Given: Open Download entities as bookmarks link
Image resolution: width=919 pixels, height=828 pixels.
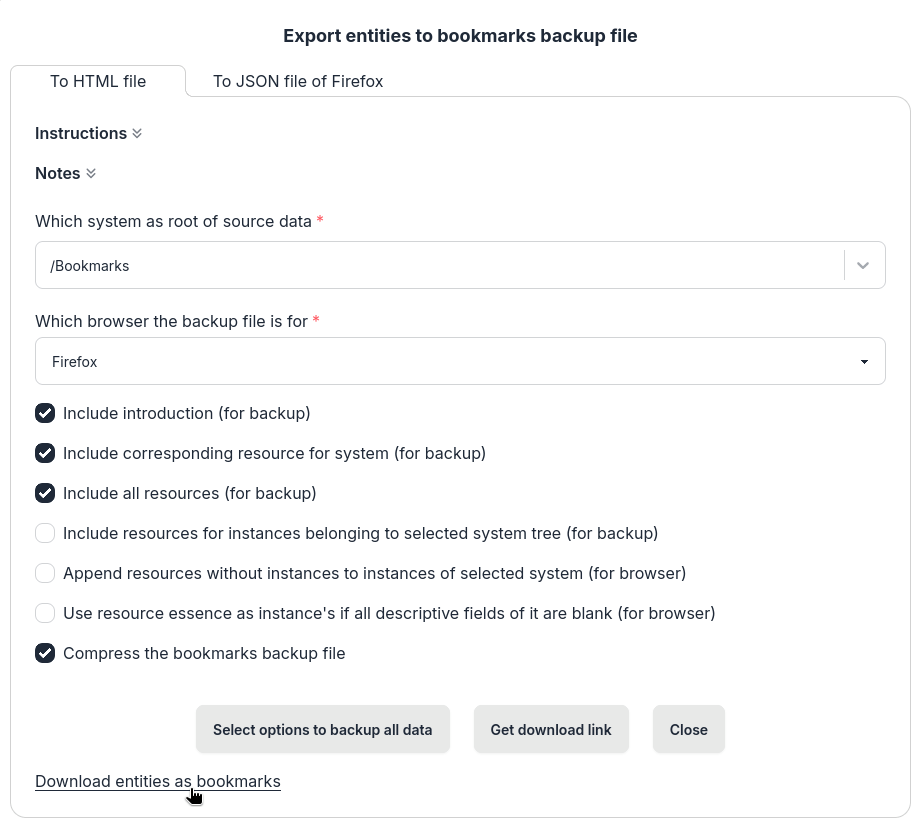Looking at the screenshot, I should [158, 782].
